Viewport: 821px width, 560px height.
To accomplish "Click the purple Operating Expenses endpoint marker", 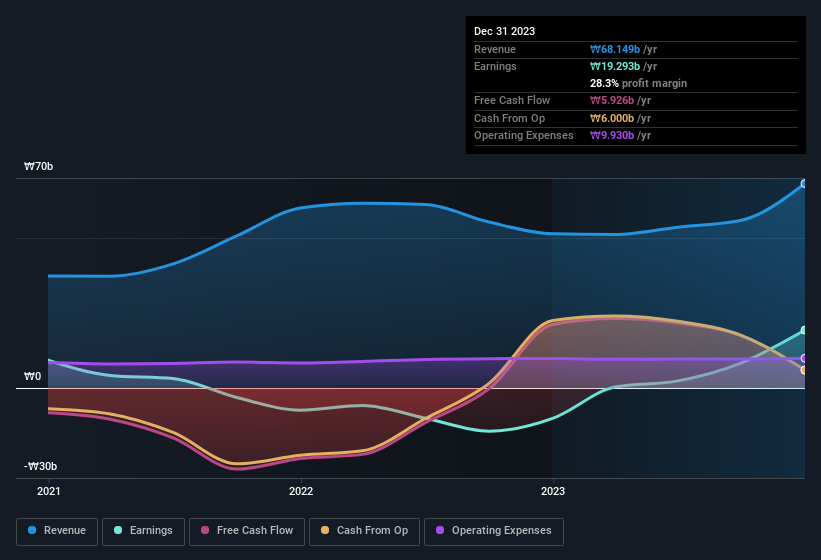I will (804, 358).
